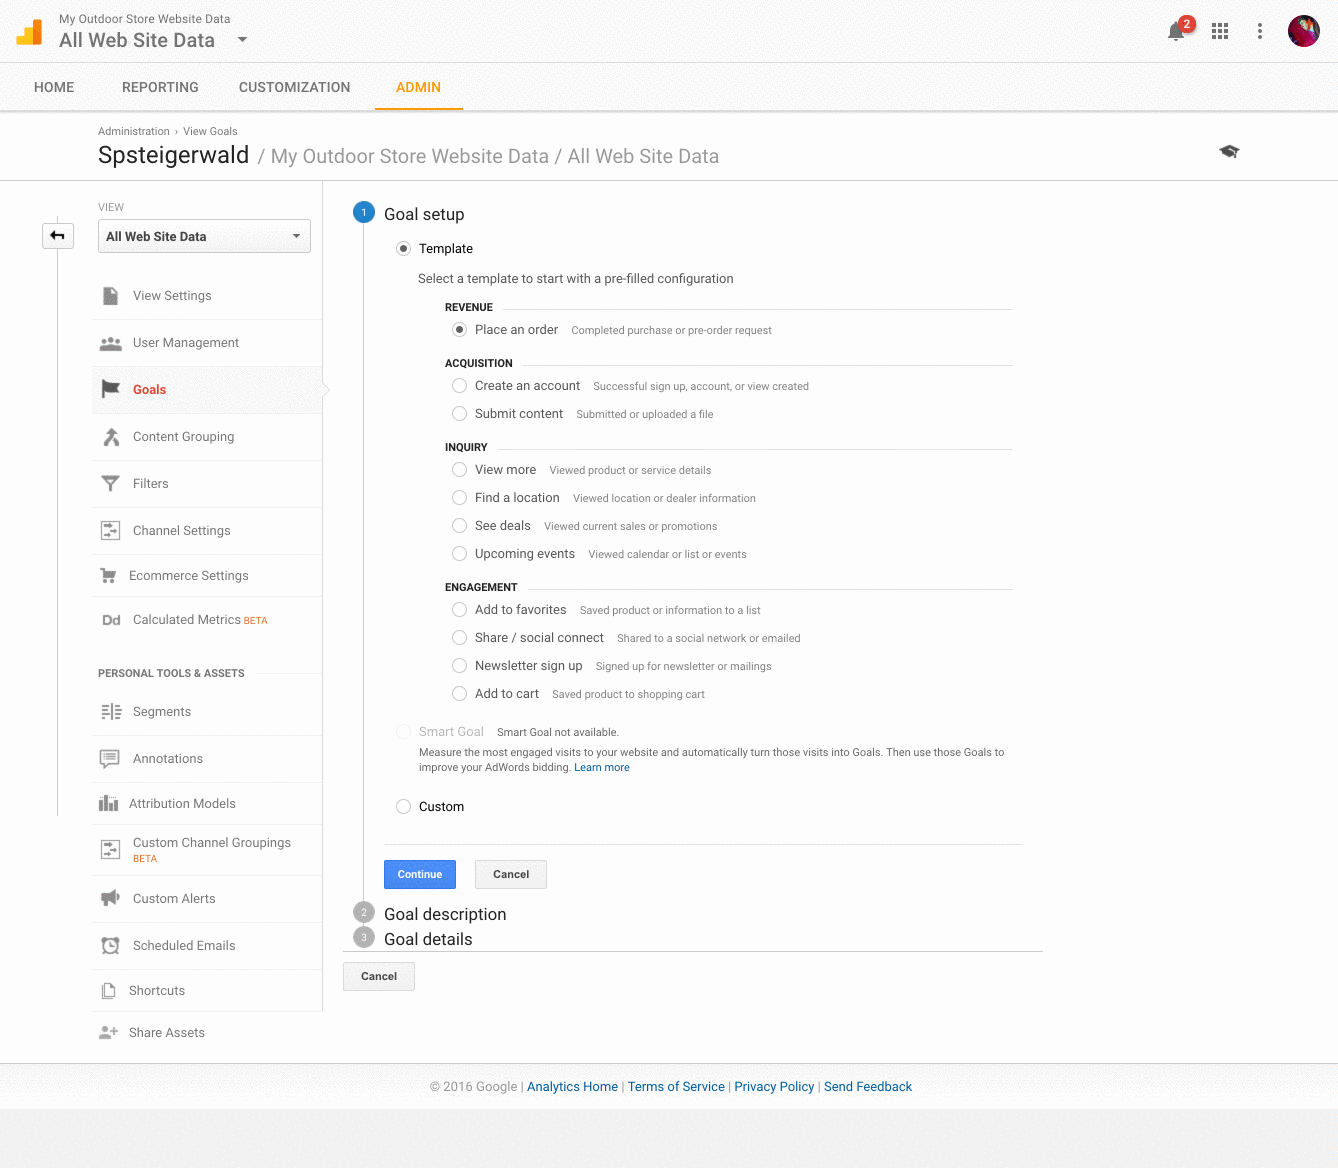Click the Share Assets person-plus icon
This screenshot has height=1168, width=1338.
(108, 1033)
